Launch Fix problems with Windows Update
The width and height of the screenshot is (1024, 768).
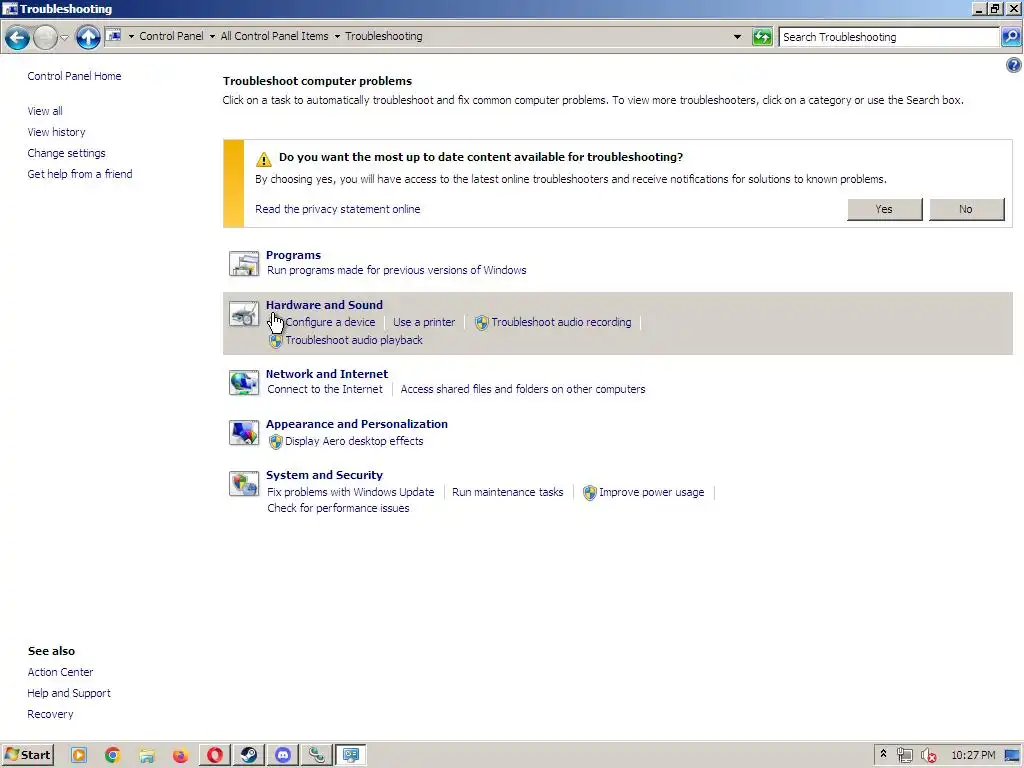351,492
